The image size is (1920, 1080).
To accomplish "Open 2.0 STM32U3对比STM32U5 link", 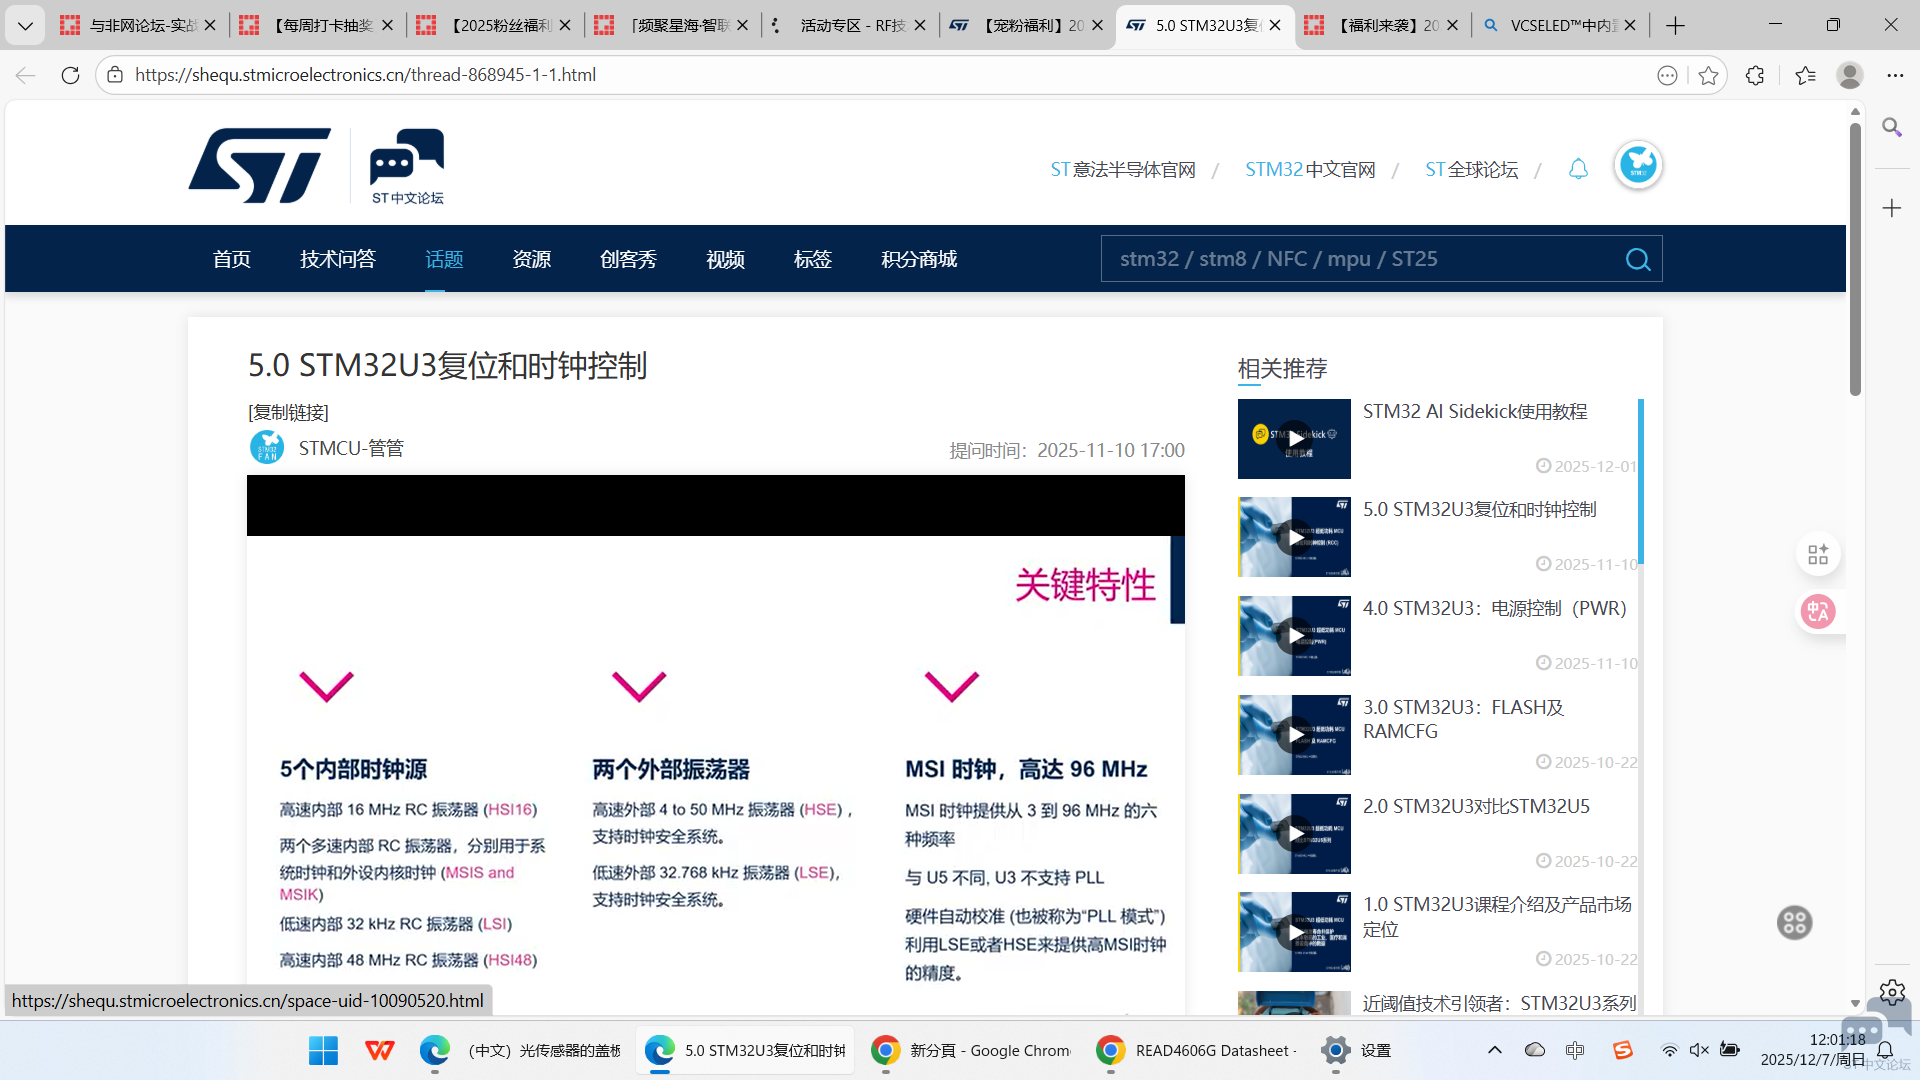I will click(1476, 806).
